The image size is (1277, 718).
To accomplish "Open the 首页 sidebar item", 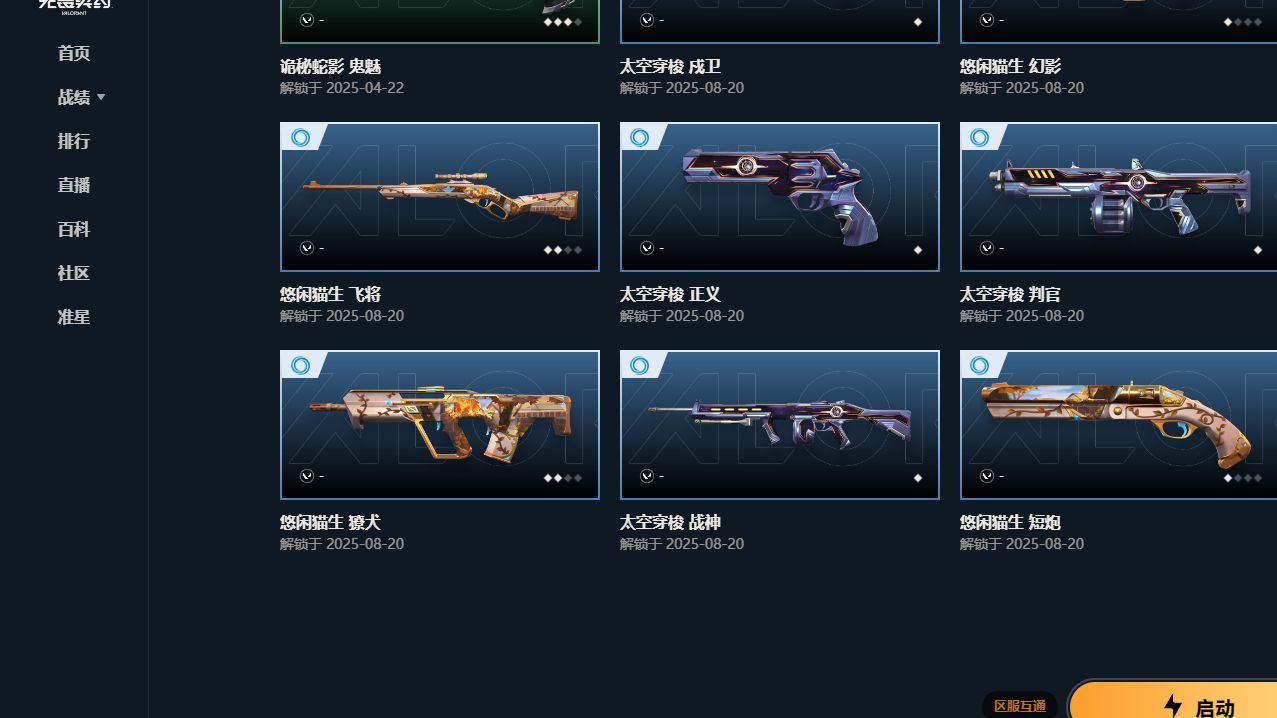I will (74, 53).
